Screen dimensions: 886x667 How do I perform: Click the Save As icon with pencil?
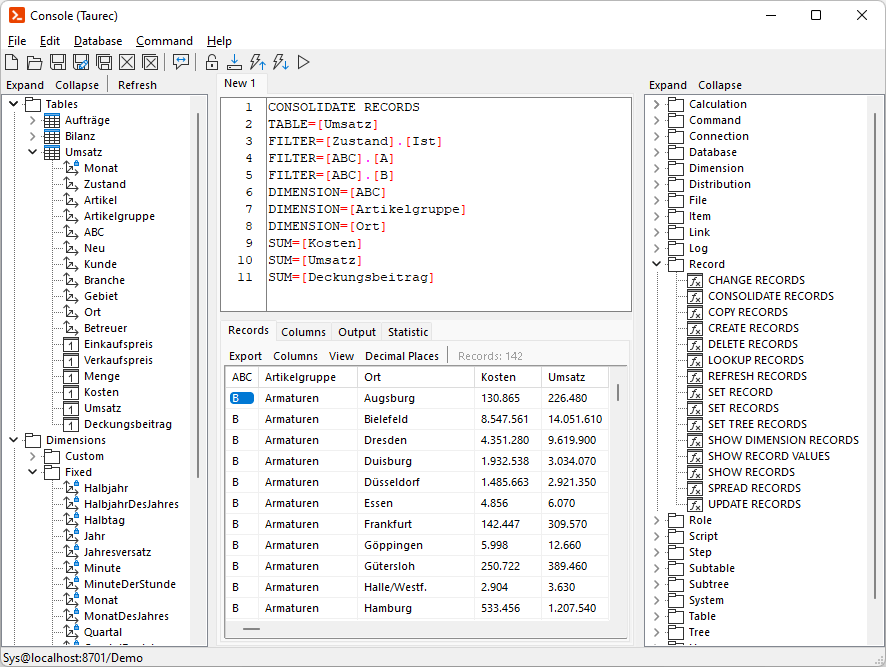[x=81, y=62]
